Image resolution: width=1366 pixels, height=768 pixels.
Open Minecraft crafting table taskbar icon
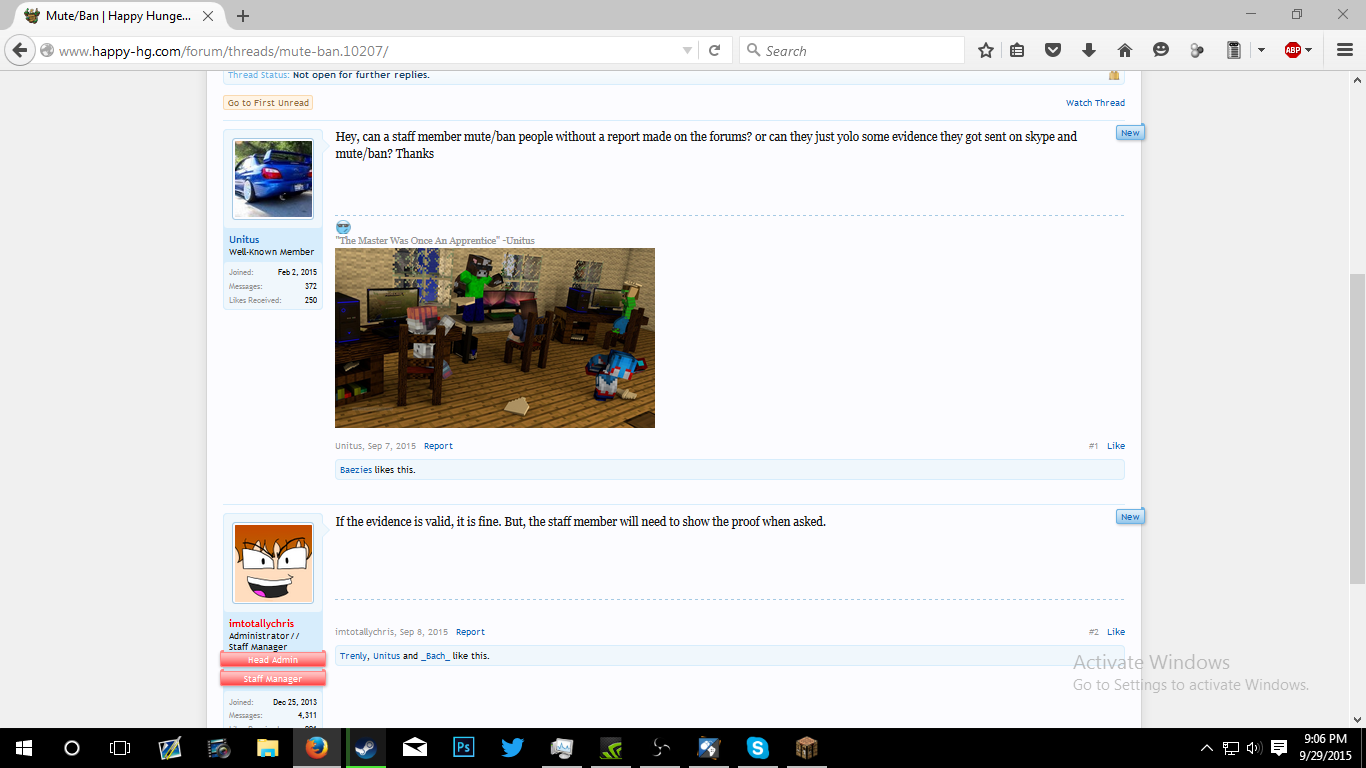(x=807, y=748)
